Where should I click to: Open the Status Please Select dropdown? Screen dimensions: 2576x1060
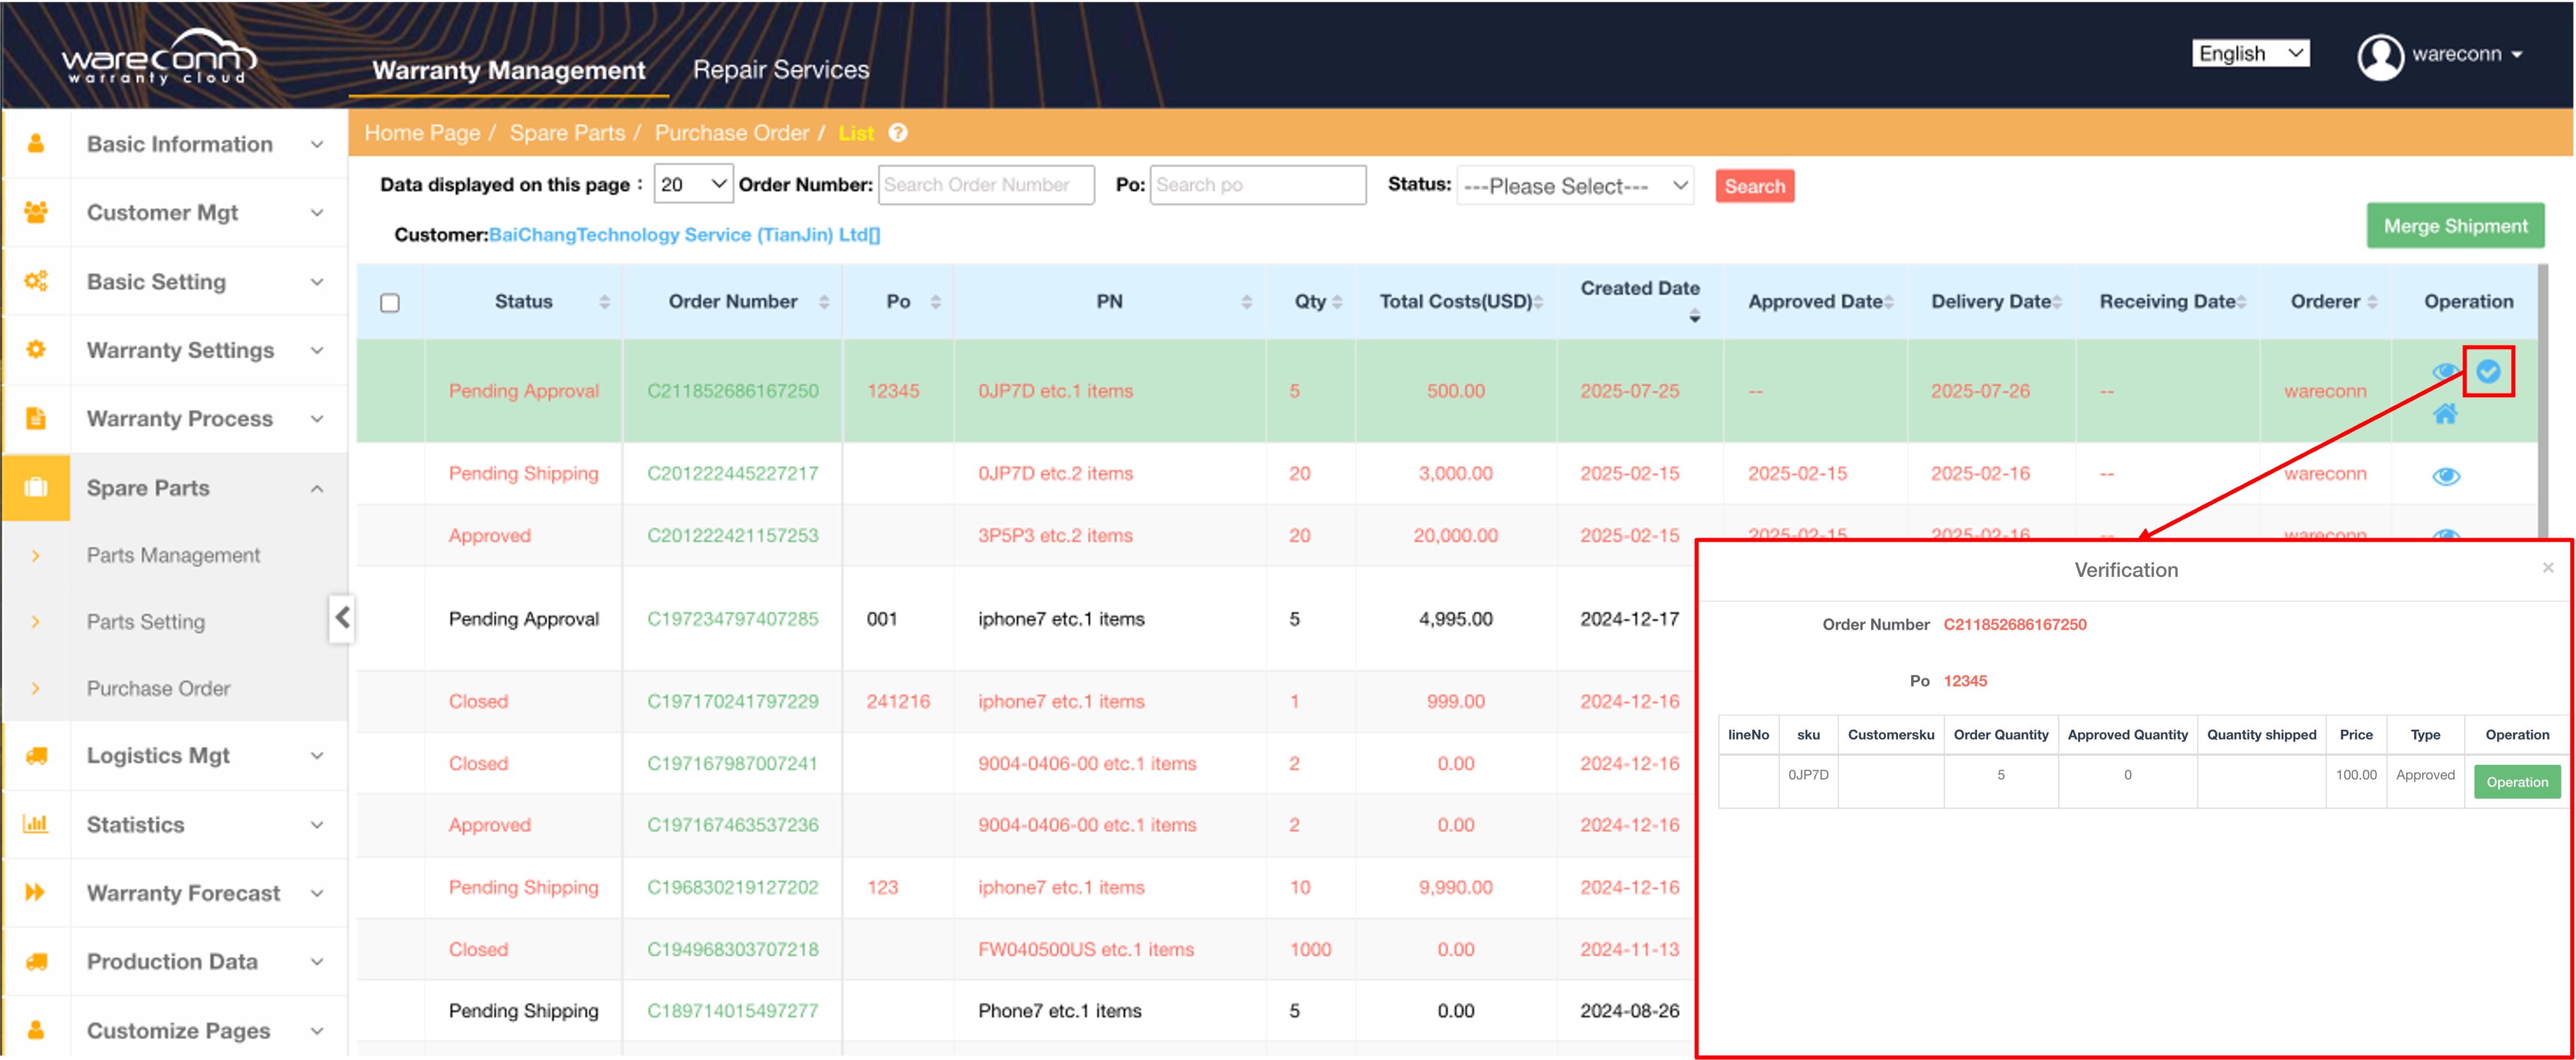[x=1574, y=186]
